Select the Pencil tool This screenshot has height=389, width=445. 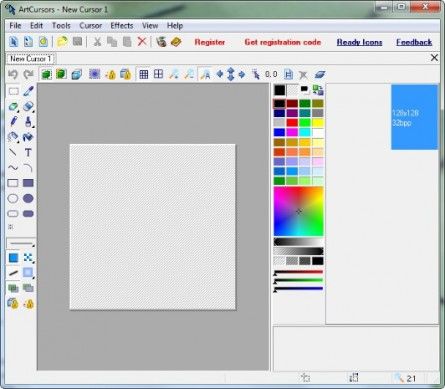pos(13,122)
